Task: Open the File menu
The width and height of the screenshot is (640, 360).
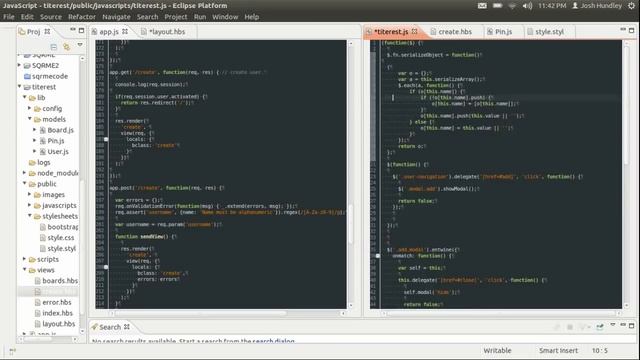Action: click(x=9, y=17)
